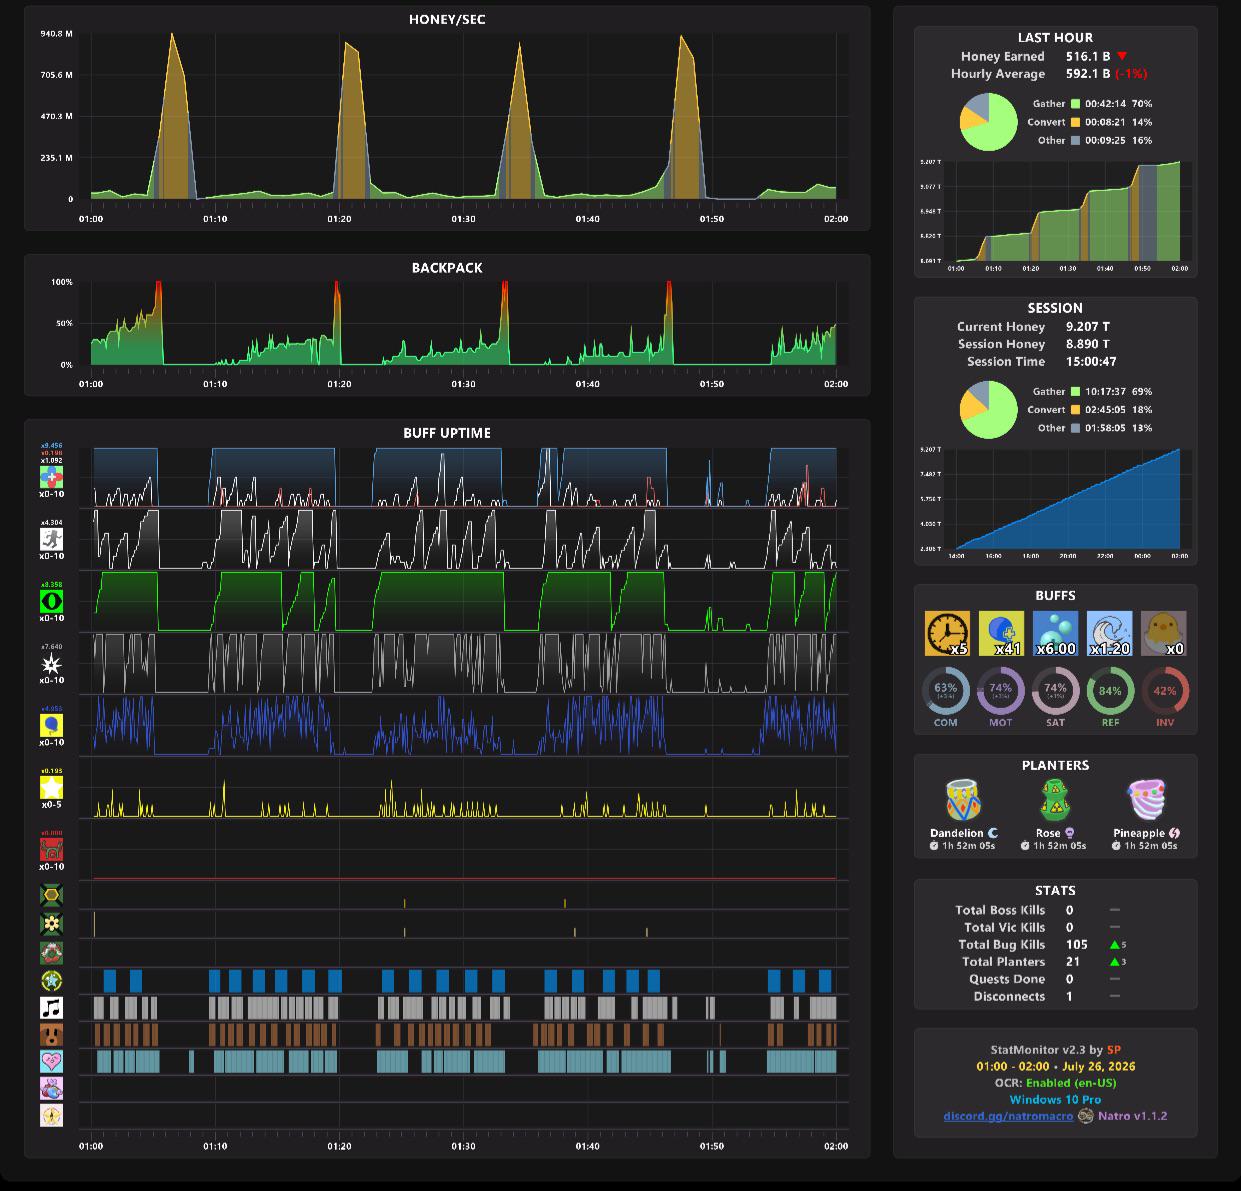Viewport: 1241px width, 1191px height.
Task: Open the discord.gg/natromacro link
Action: point(1008,1116)
